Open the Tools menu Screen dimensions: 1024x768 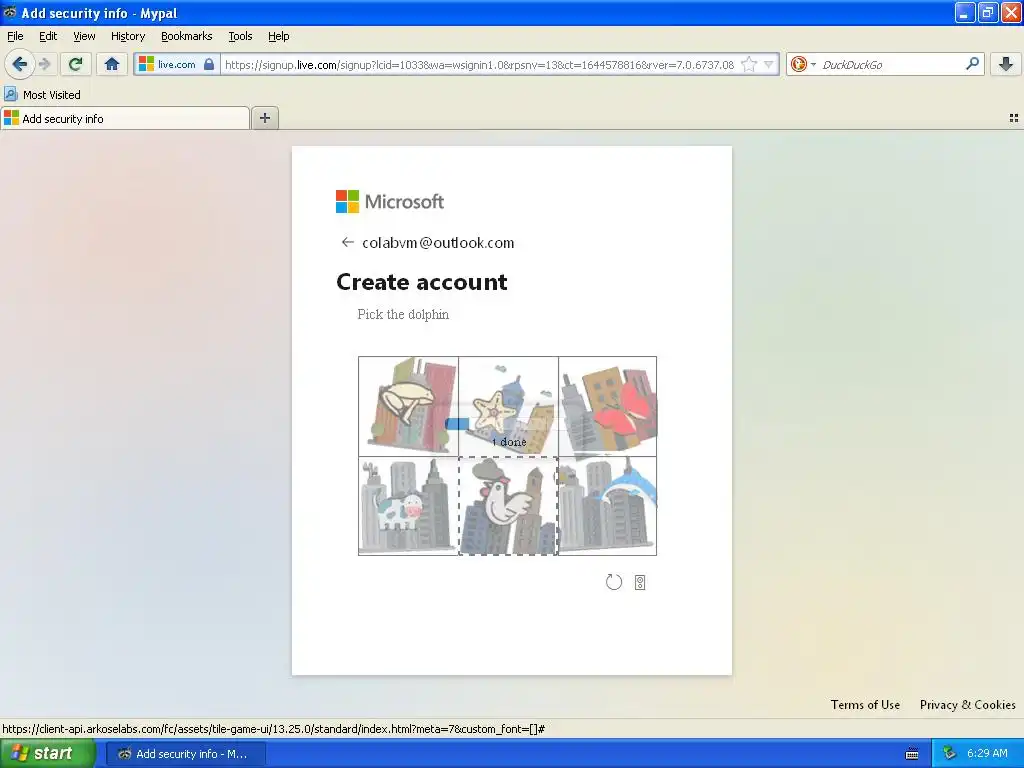pyautogui.click(x=240, y=36)
